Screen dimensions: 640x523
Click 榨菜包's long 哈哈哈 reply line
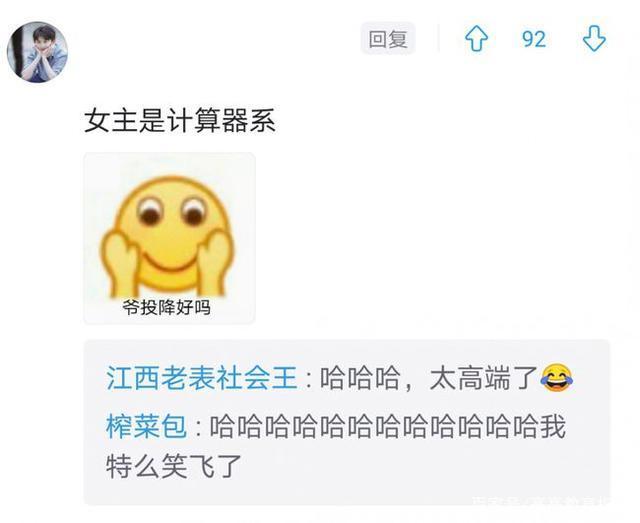click(388, 427)
